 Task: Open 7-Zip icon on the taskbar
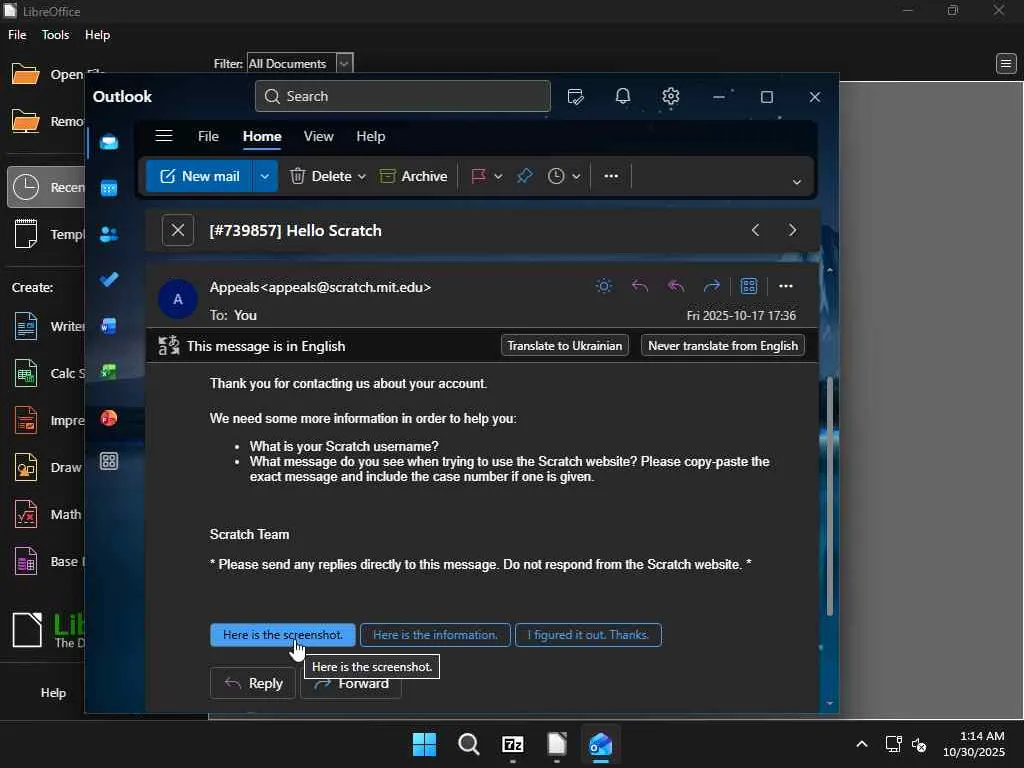pos(513,744)
